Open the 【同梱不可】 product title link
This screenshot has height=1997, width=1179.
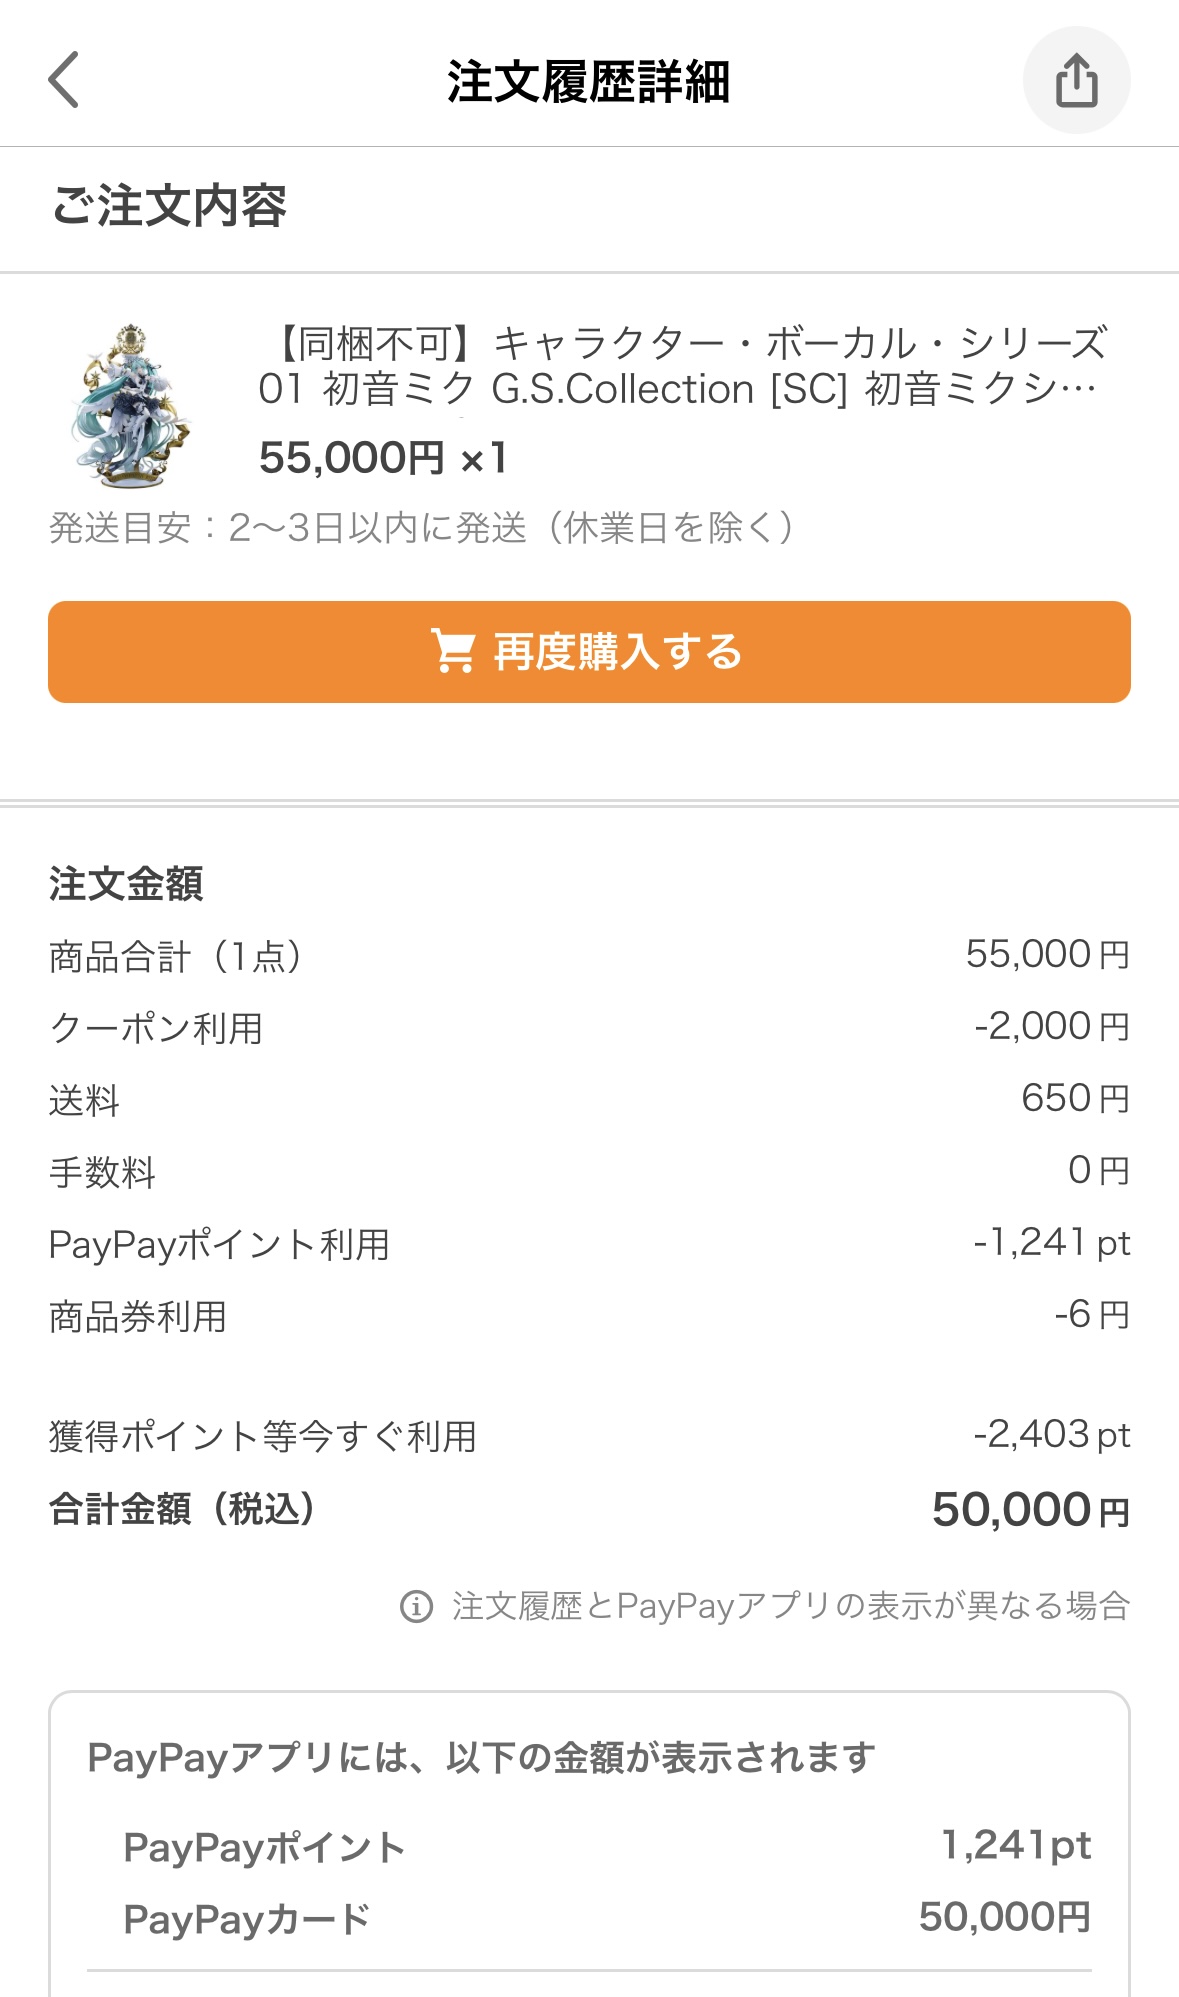(x=683, y=366)
